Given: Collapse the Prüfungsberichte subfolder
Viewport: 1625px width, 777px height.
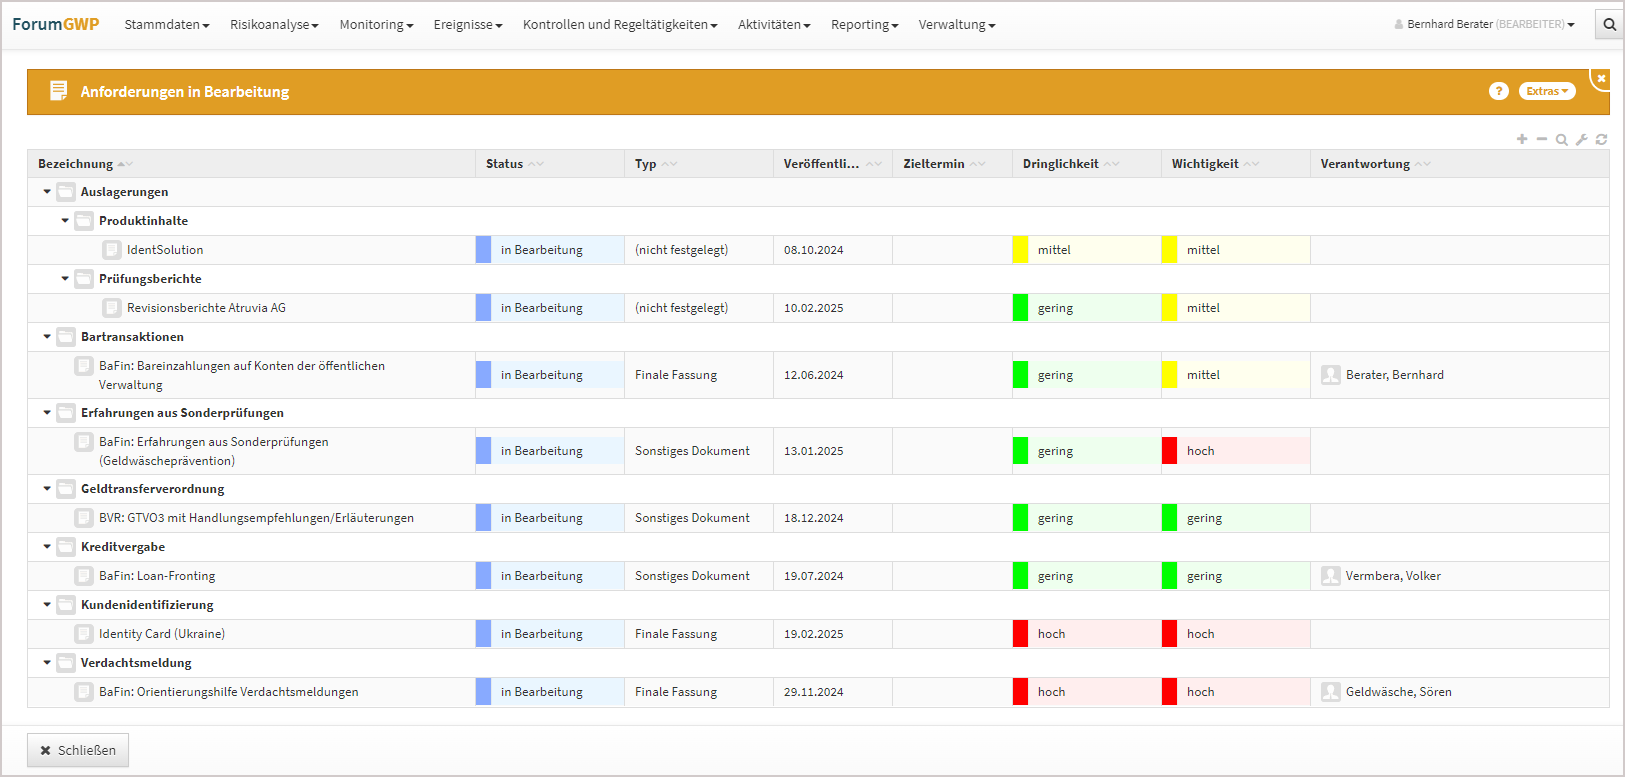Looking at the screenshot, I should pos(65,279).
